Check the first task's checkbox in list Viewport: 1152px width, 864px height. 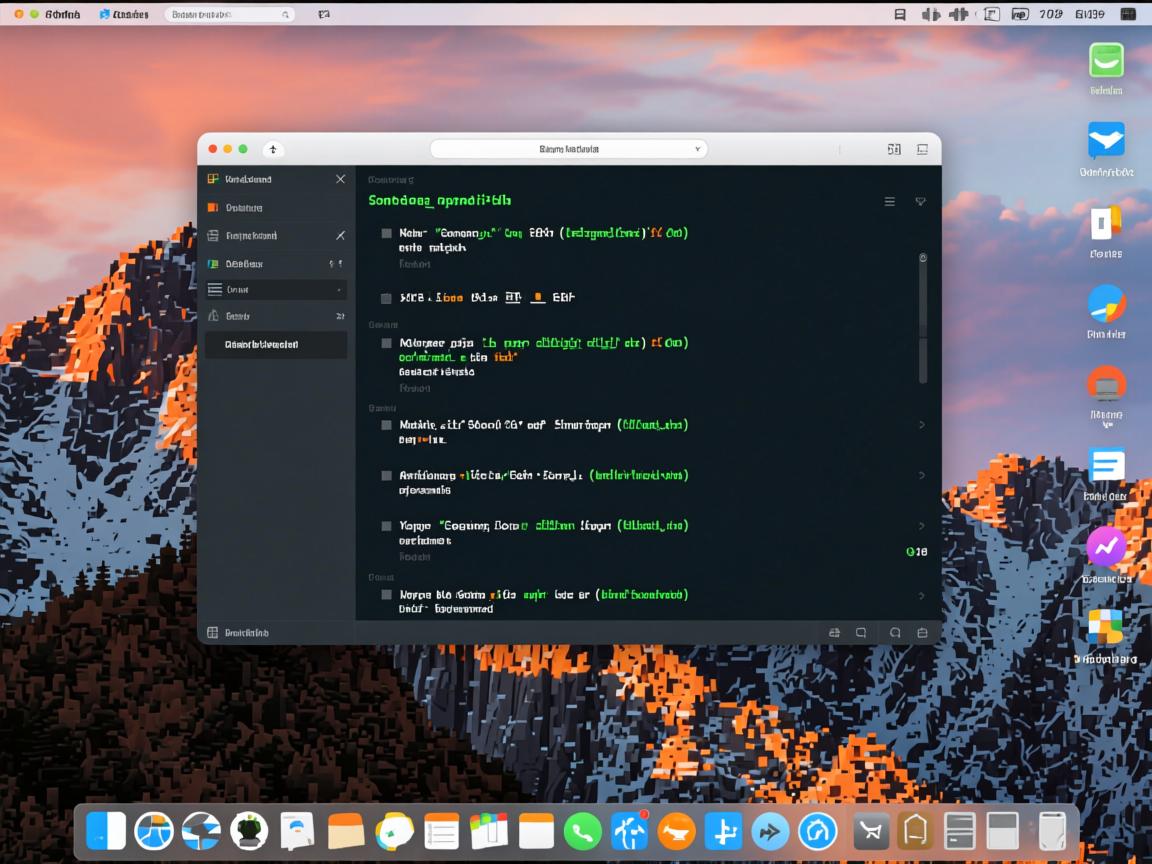click(x=387, y=233)
